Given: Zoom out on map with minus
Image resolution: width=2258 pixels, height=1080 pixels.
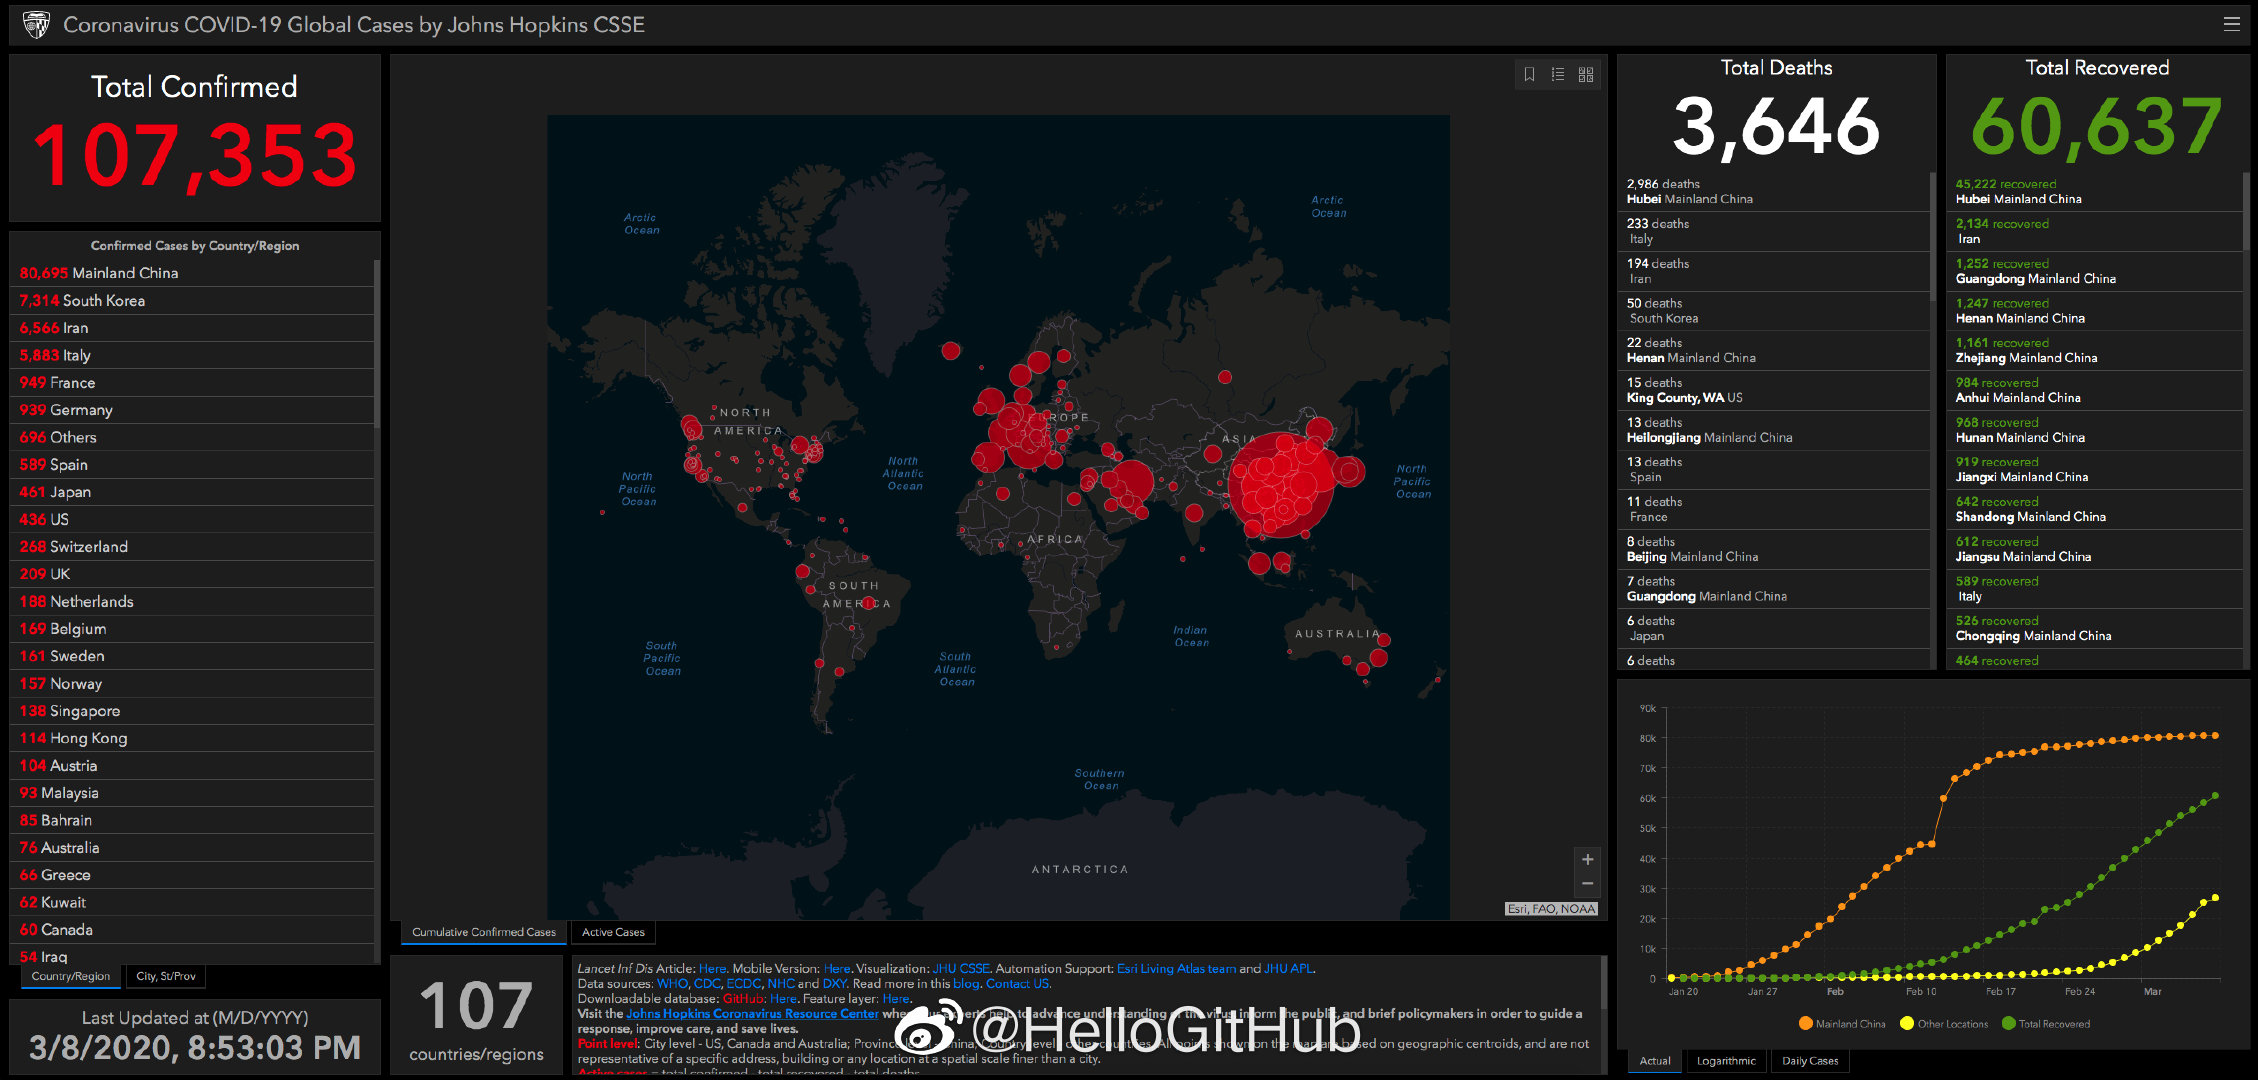Looking at the screenshot, I should click(x=1587, y=884).
